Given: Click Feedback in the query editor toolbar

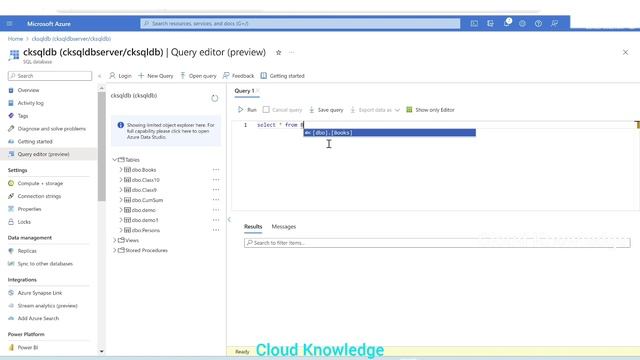Looking at the screenshot, I should tap(238, 76).
